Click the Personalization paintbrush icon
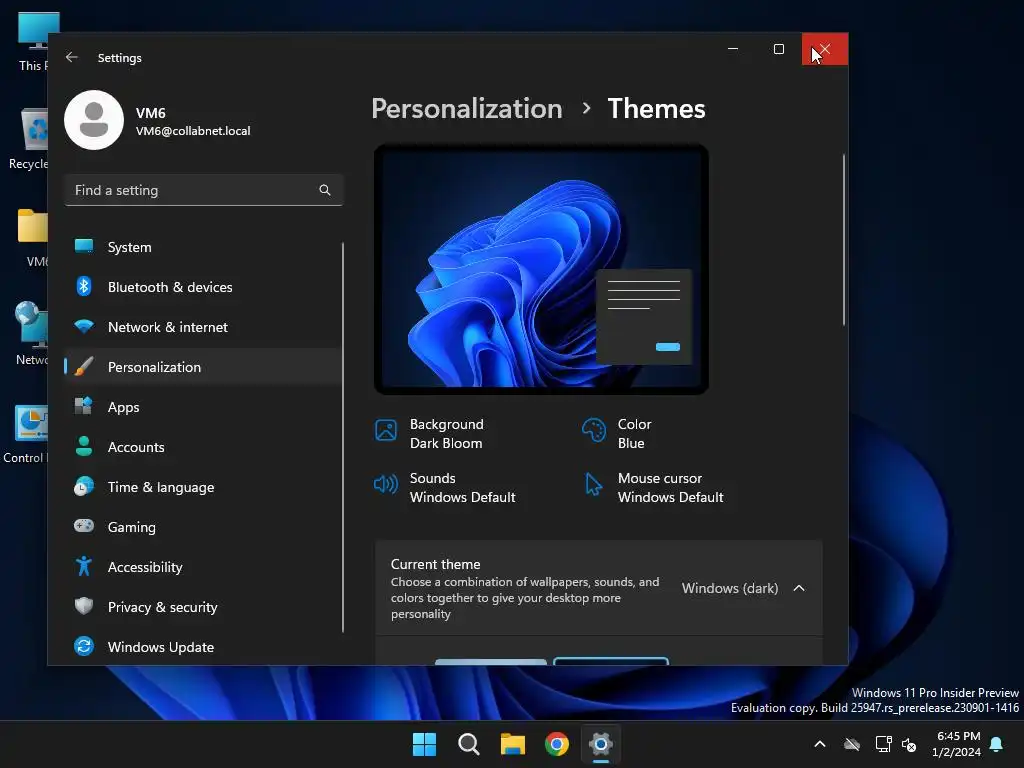The image size is (1024, 768). [x=84, y=366]
